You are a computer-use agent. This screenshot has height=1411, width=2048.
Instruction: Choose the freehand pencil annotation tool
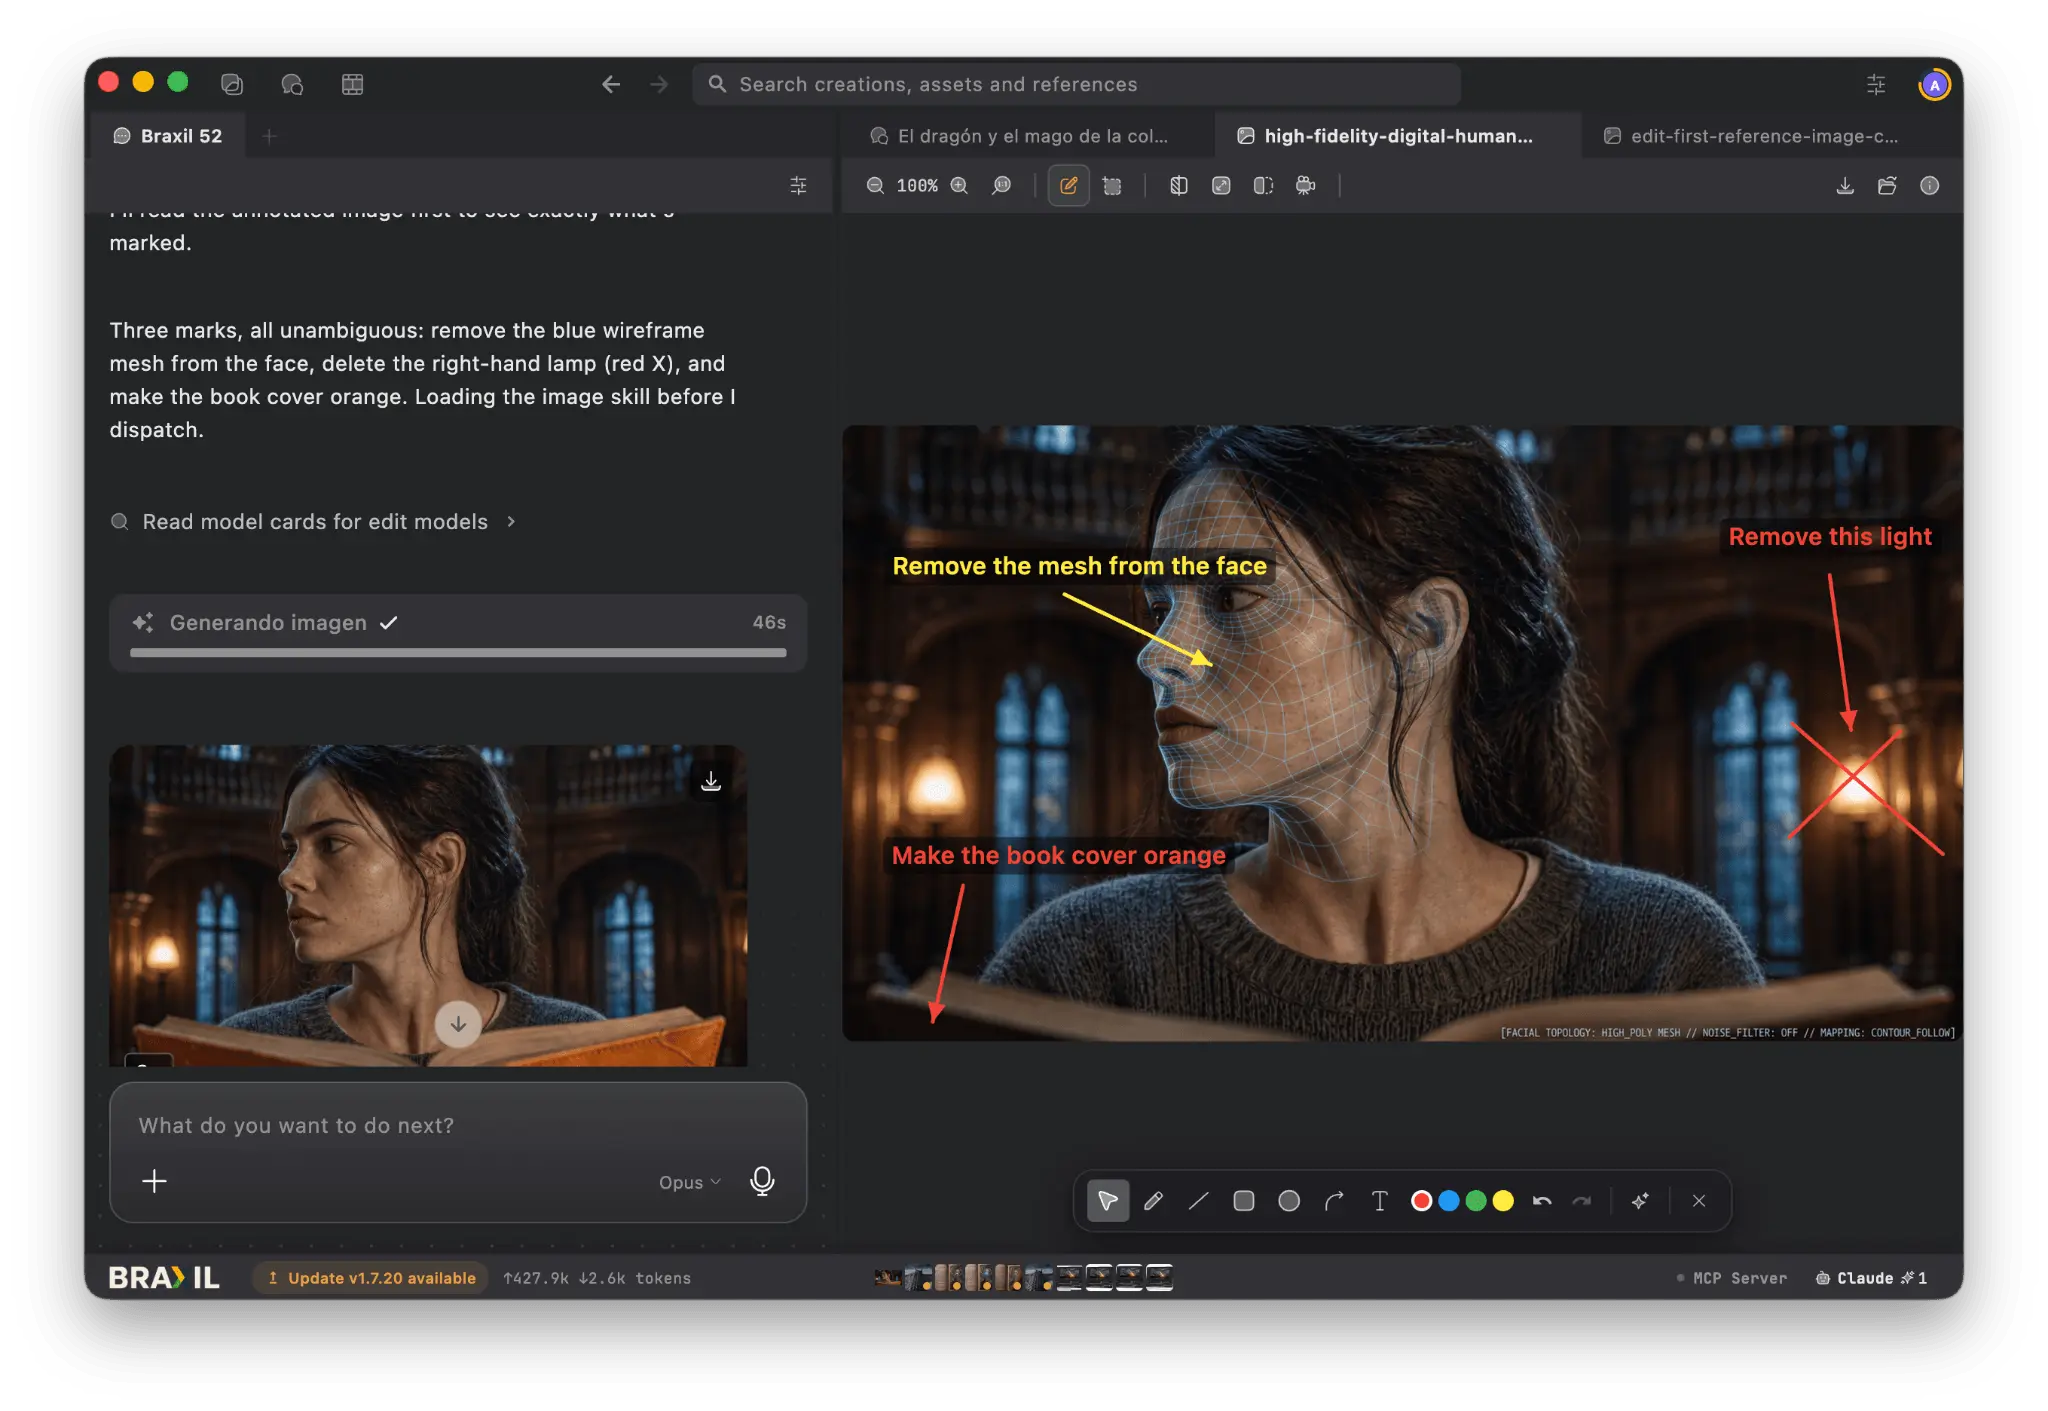(1153, 1201)
